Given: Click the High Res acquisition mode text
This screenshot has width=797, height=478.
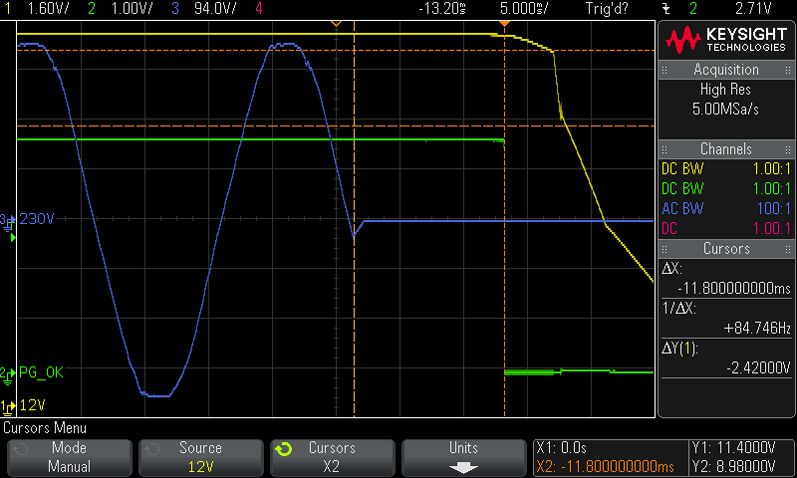Looking at the screenshot, I should (725, 89).
